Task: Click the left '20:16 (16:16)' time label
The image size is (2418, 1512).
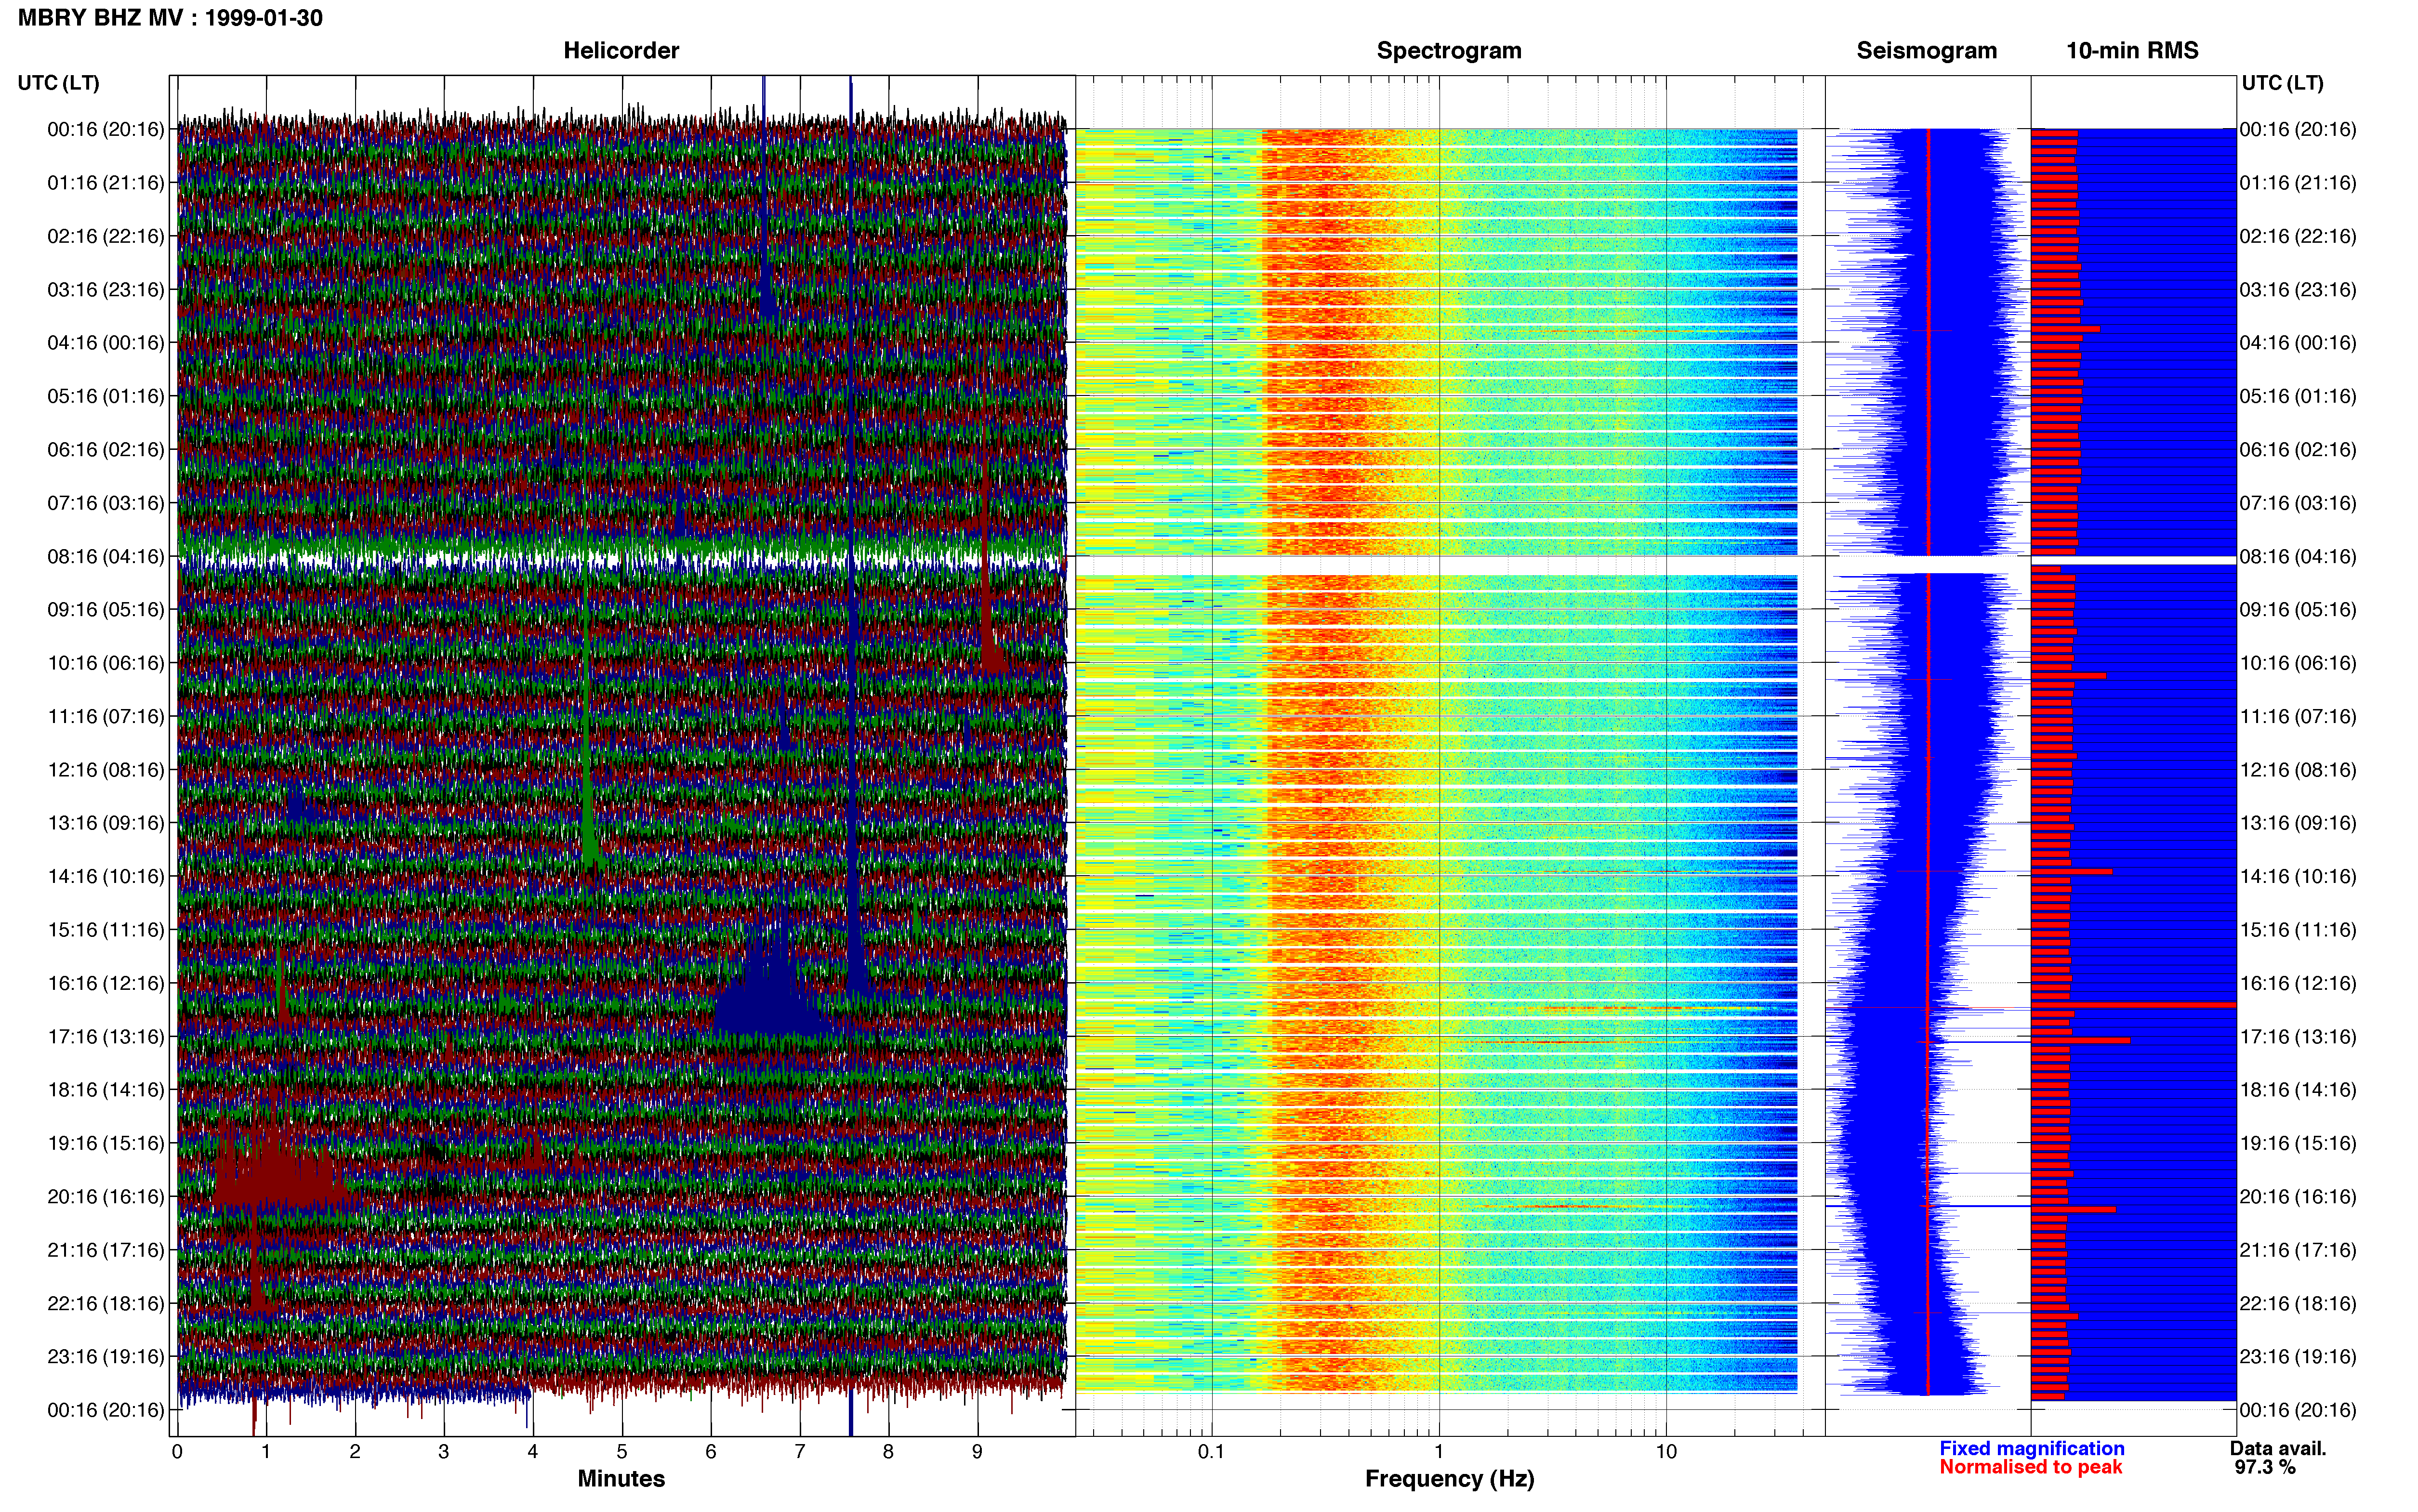Action: [x=106, y=1196]
